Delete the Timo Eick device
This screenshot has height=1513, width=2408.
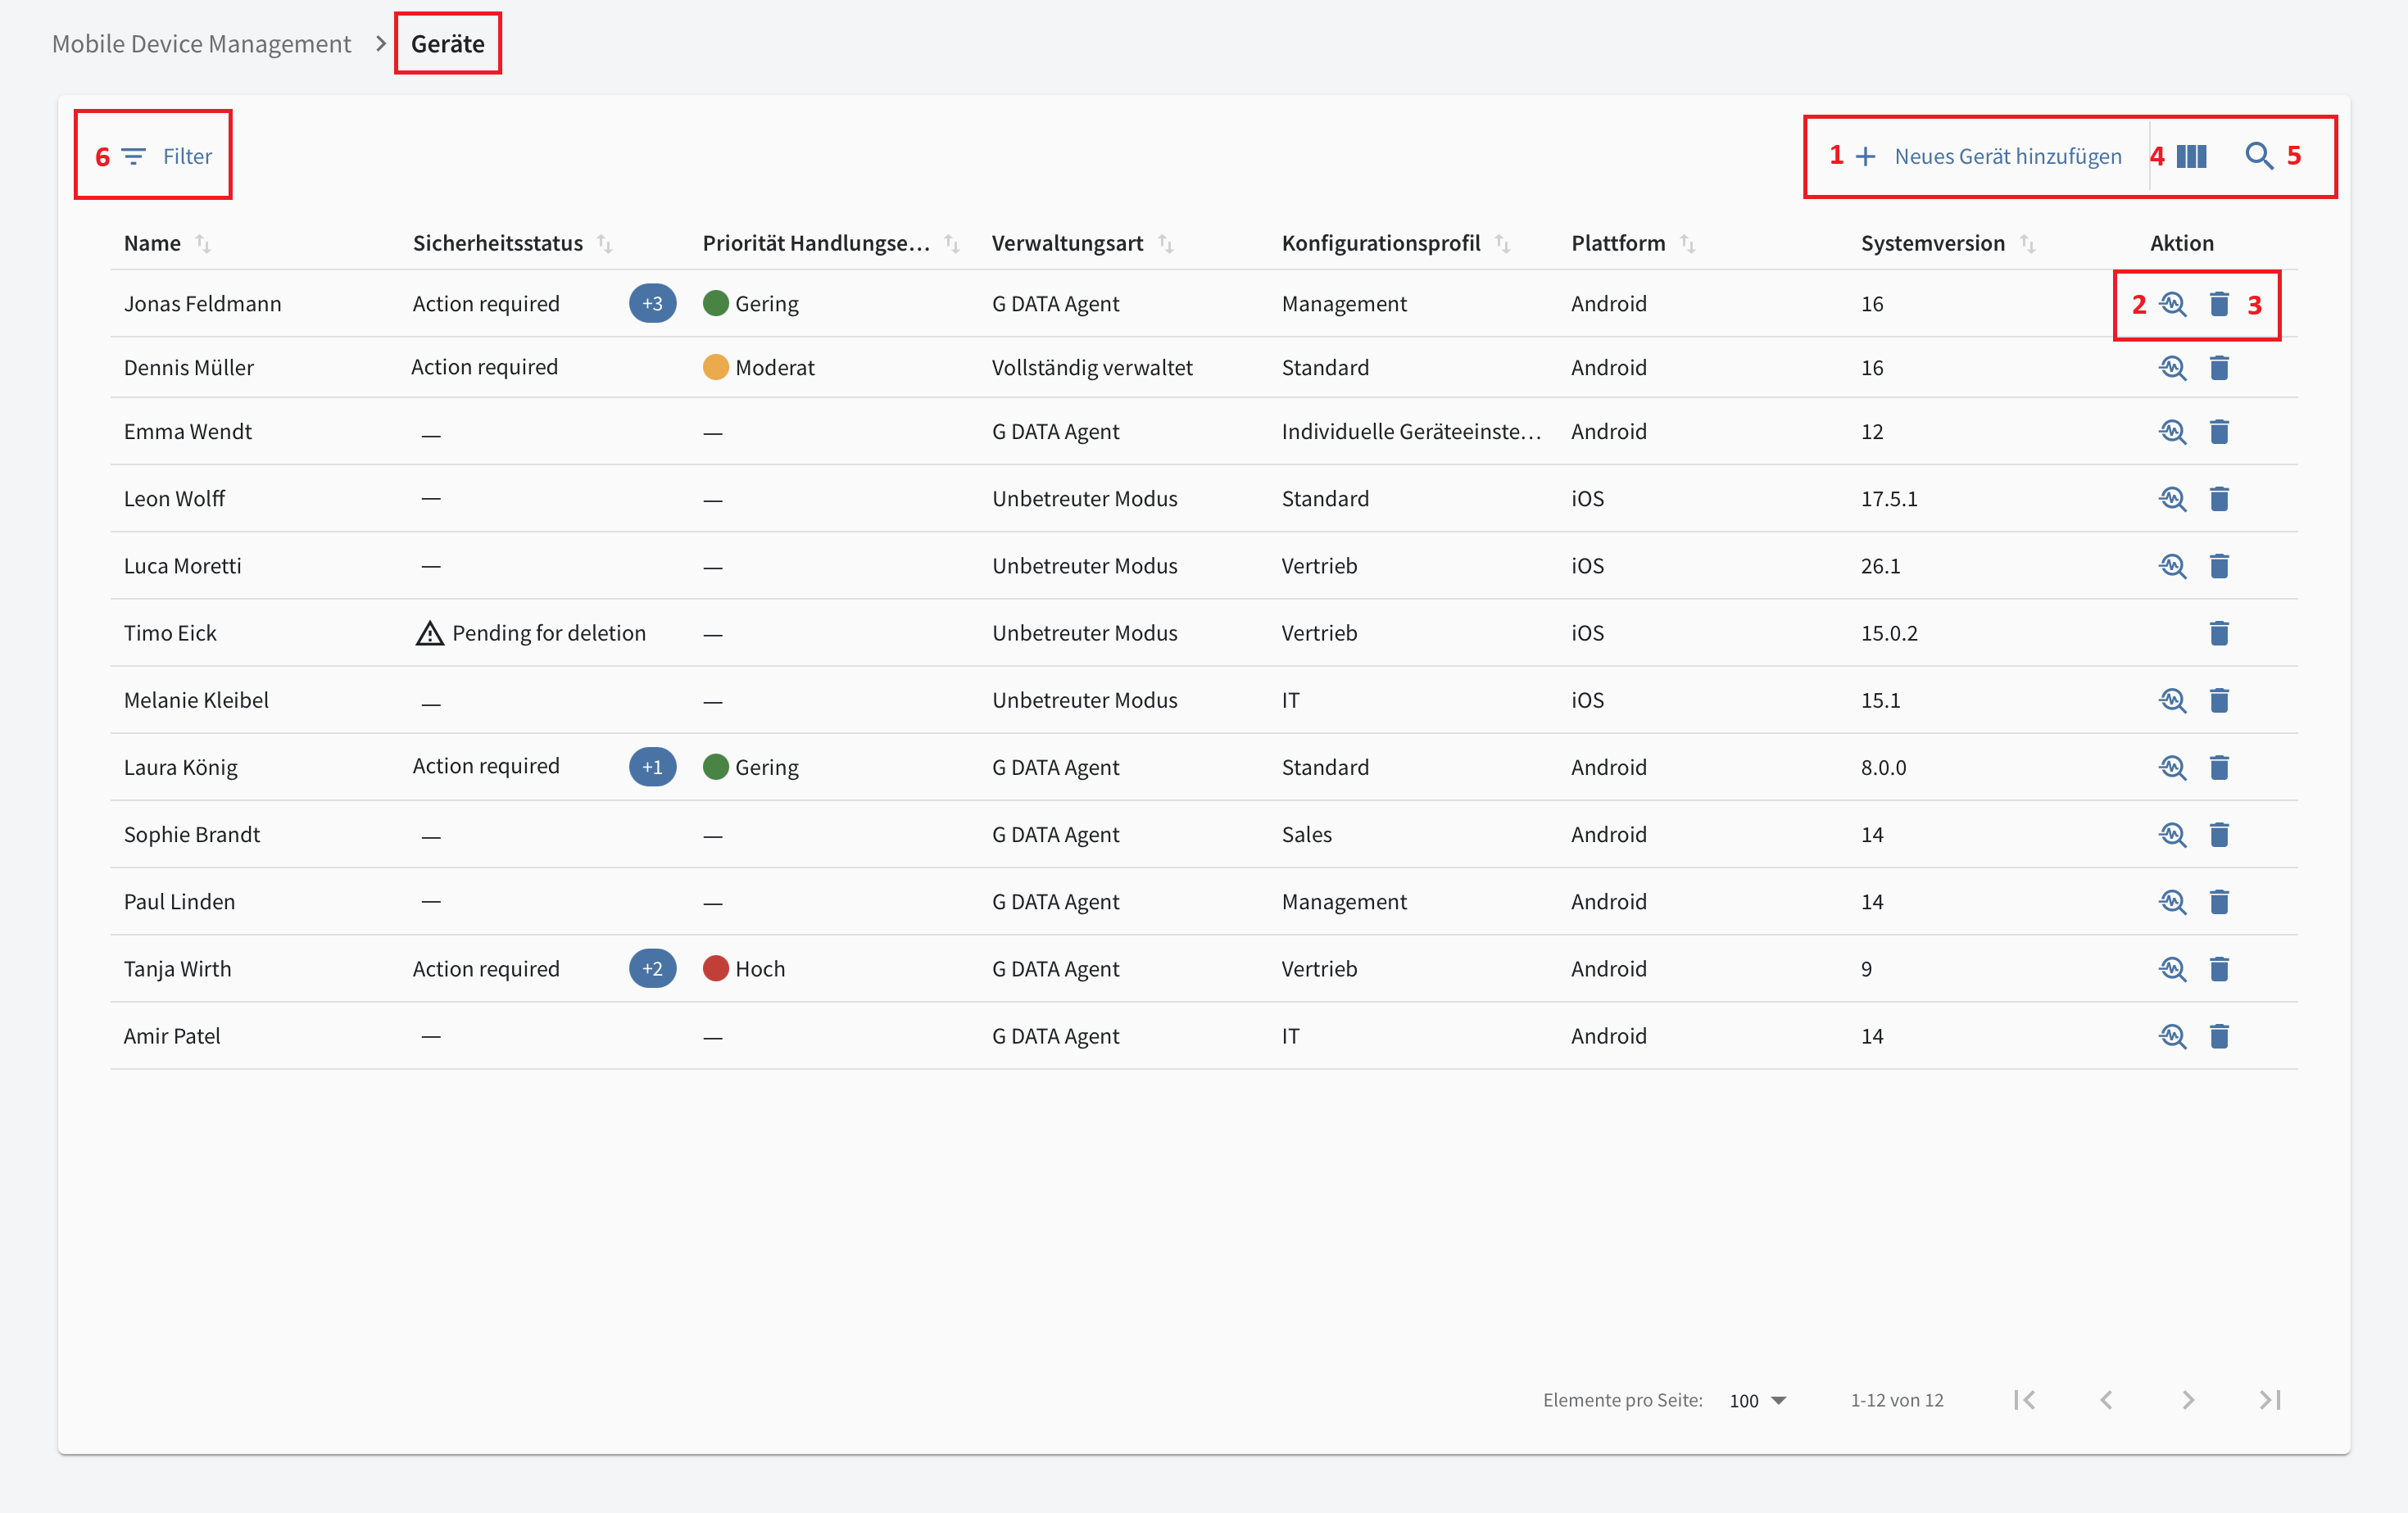[2219, 633]
